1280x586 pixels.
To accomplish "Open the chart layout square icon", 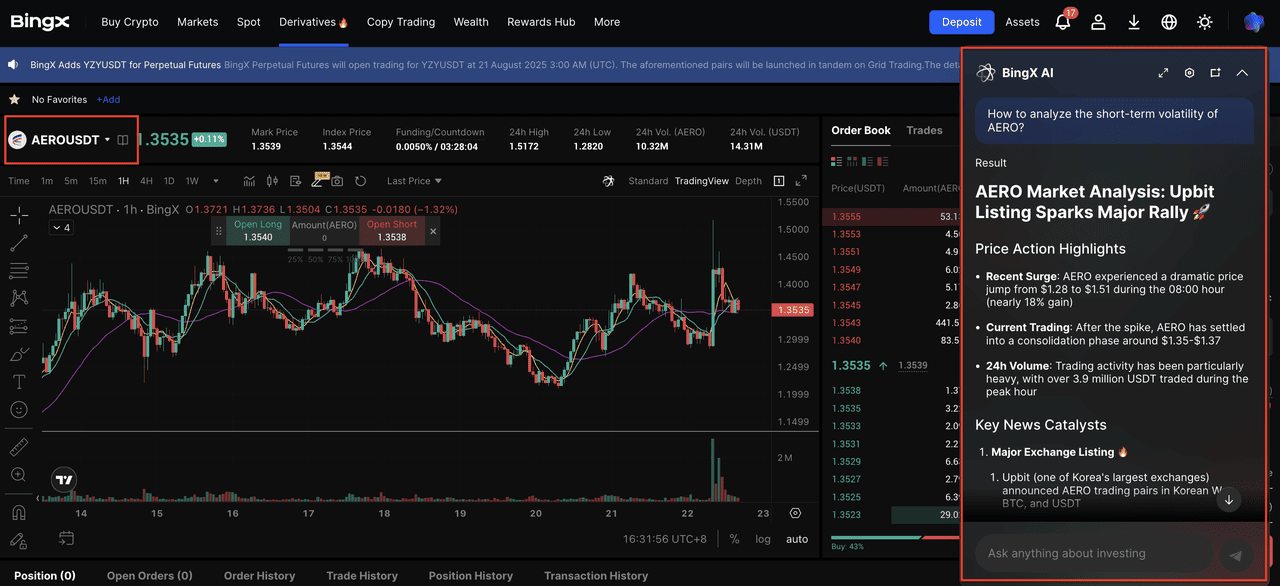I will tap(779, 181).
